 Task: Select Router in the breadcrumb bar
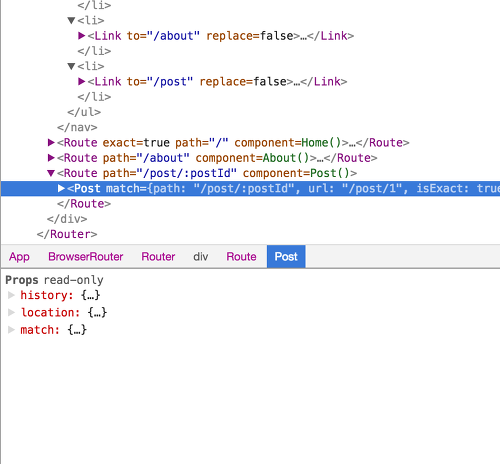tap(158, 257)
